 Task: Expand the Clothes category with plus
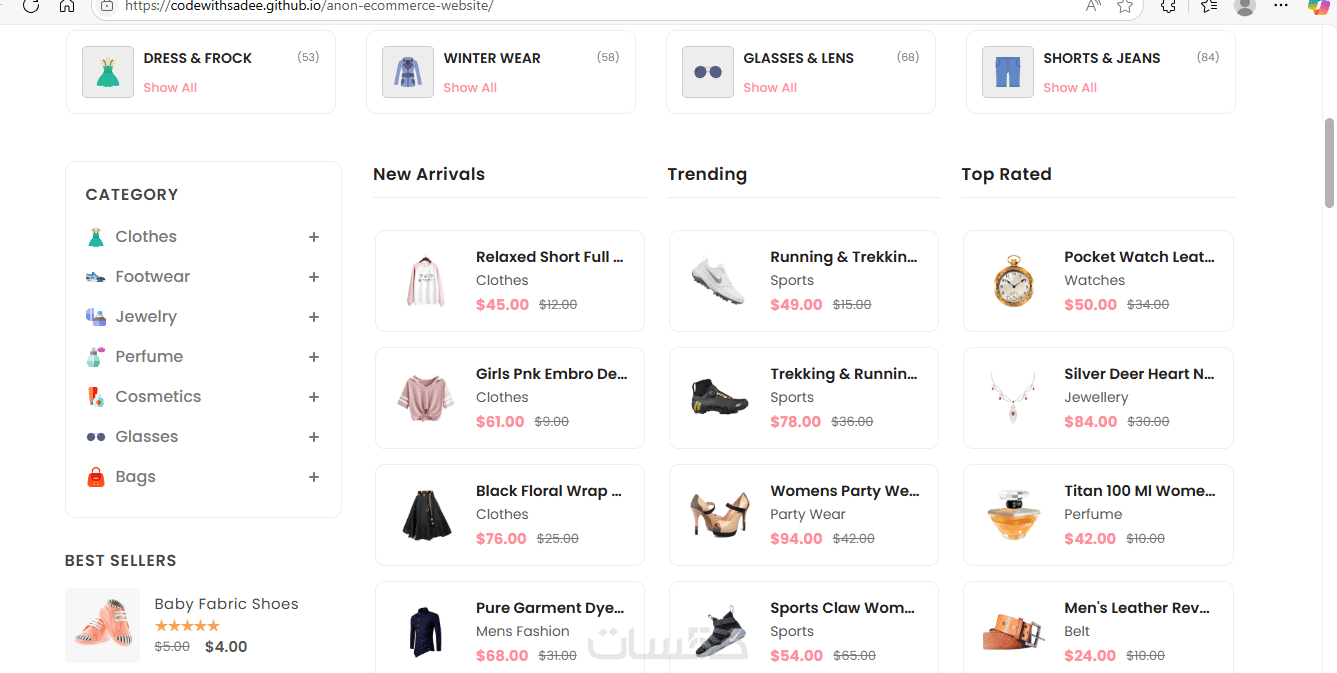(x=314, y=237)
